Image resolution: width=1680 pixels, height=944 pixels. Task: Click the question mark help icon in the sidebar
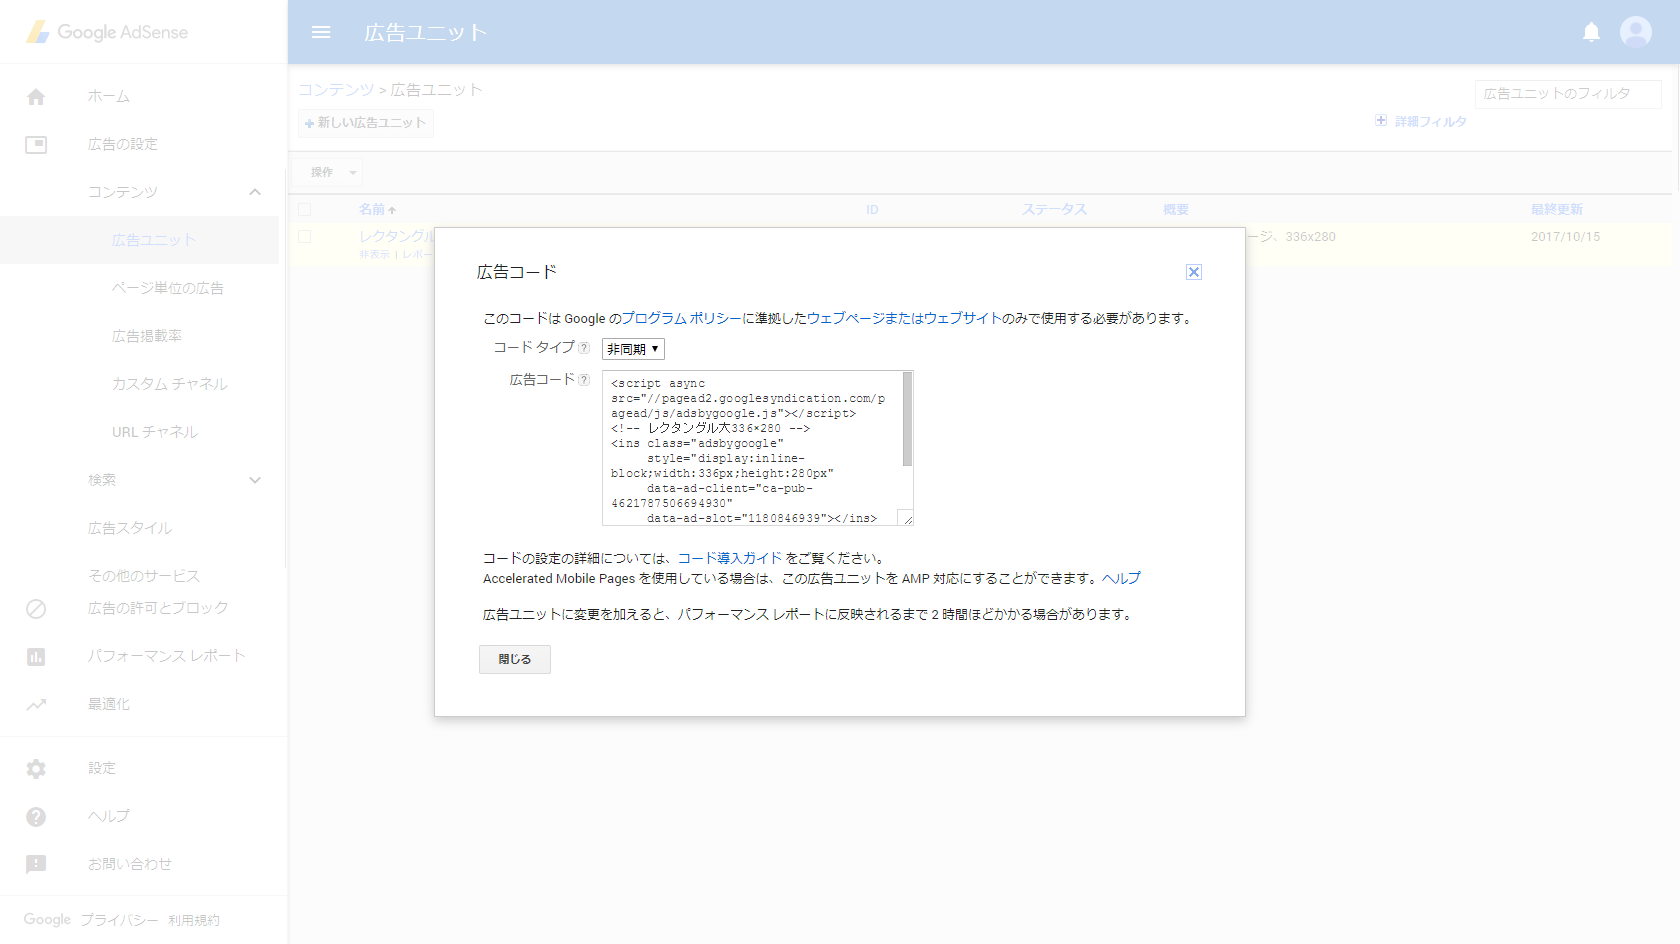point(36,817)
